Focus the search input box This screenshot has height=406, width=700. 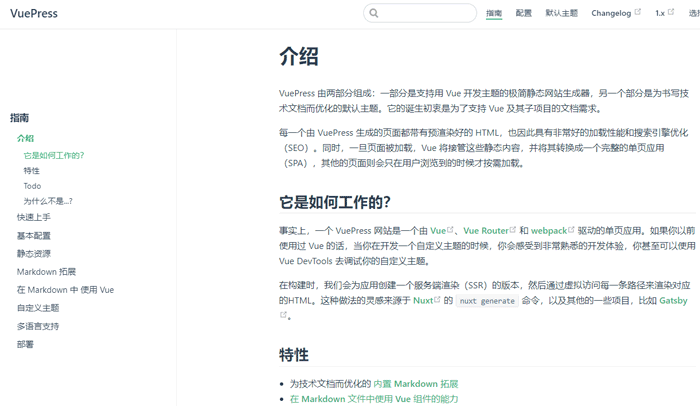pos(420,13)
